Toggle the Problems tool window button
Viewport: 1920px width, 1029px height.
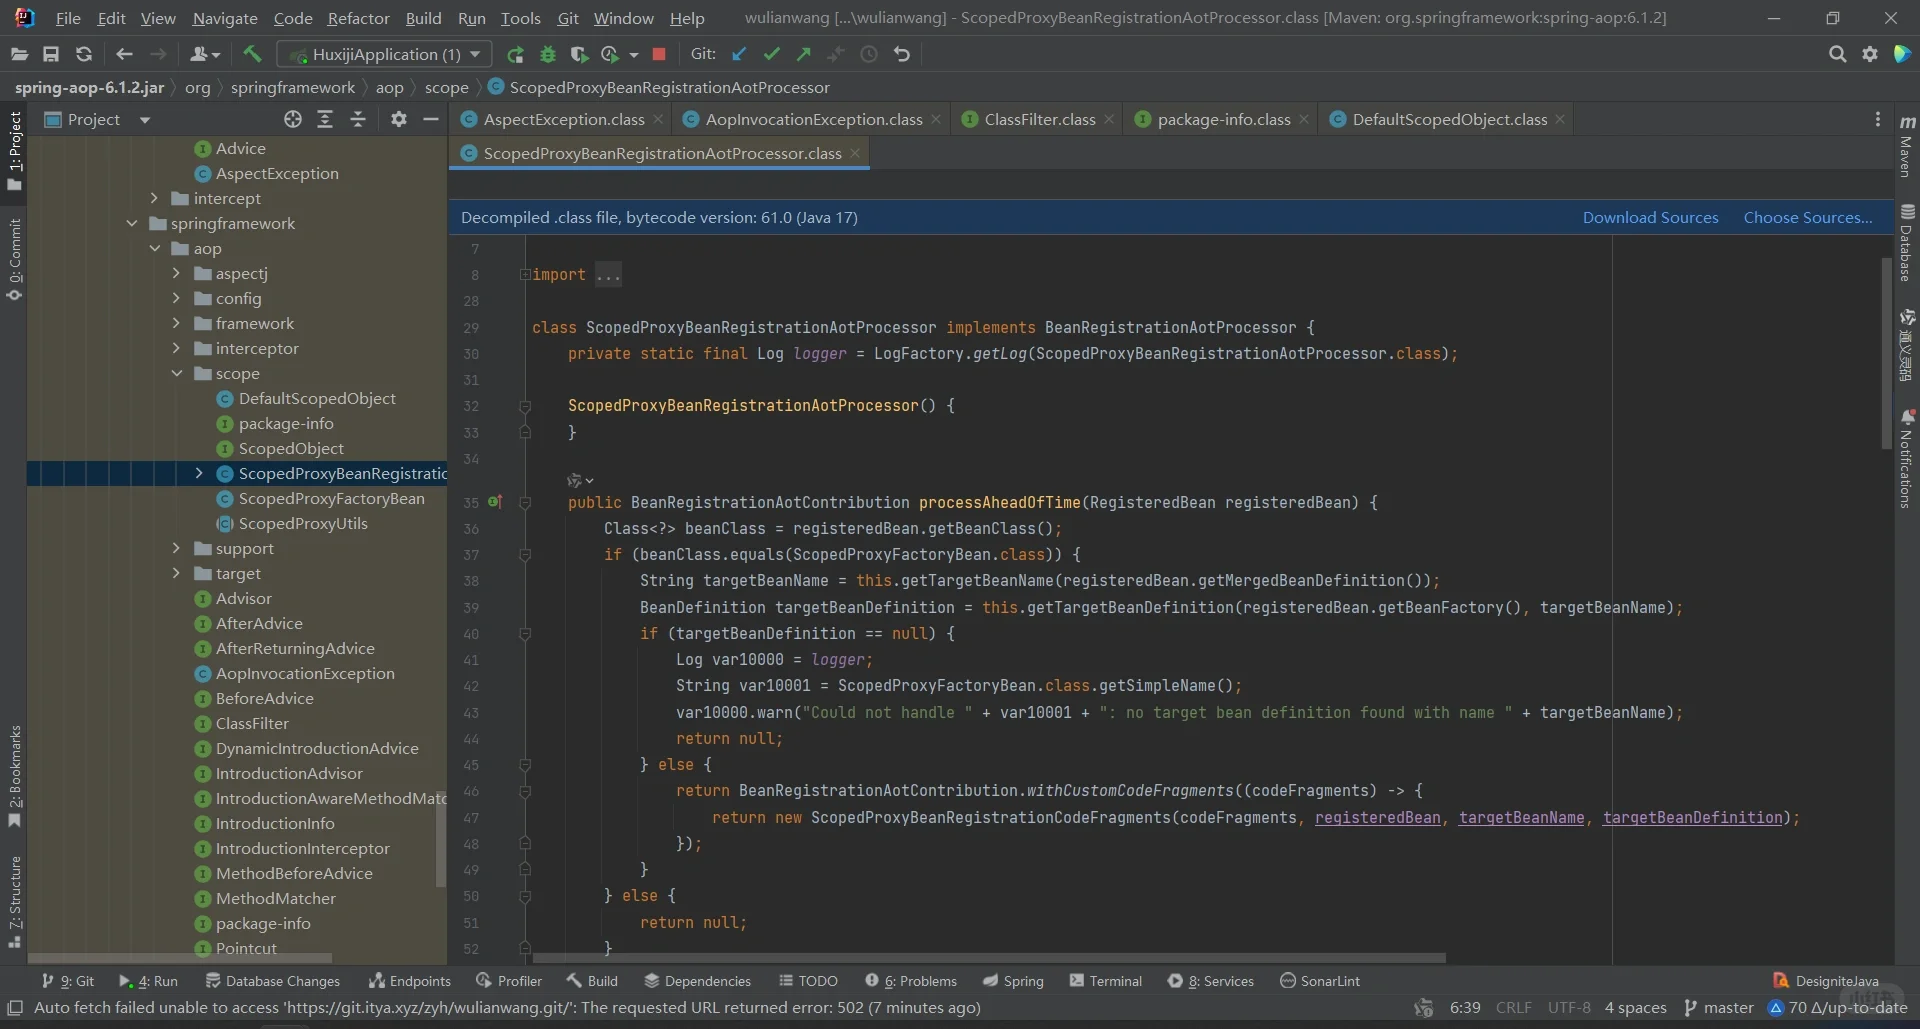click(x=911, y=981)
